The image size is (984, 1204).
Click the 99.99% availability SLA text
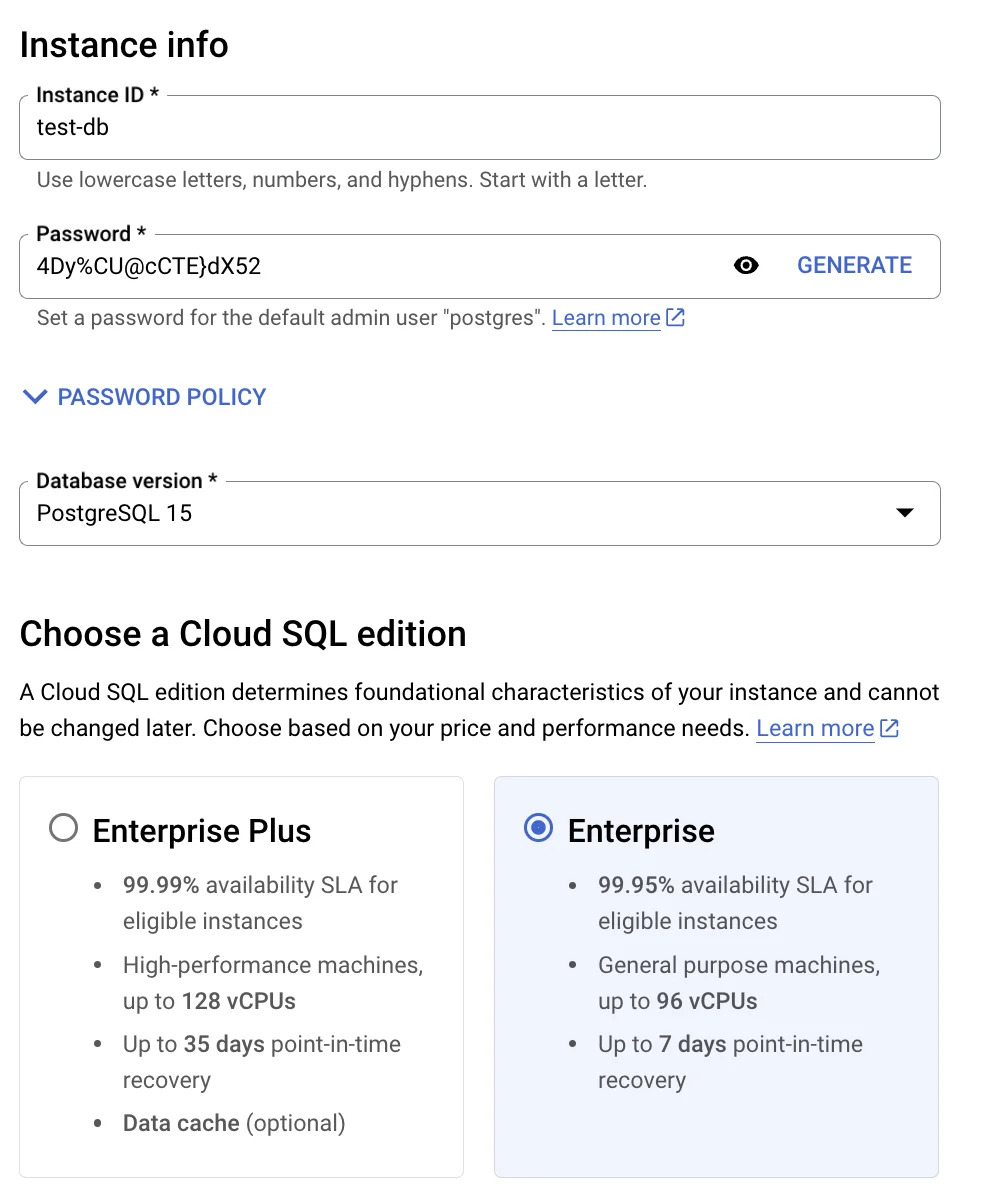[x=260, y=903]
